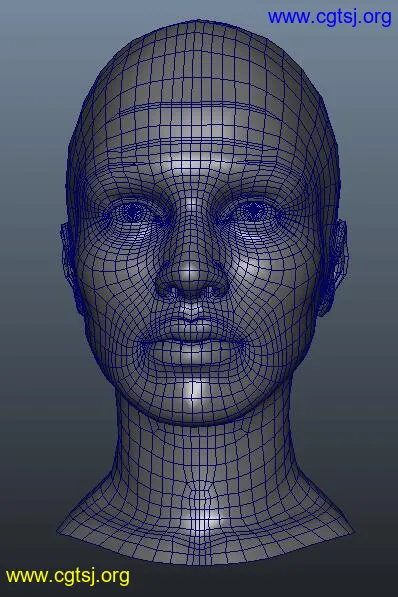The height and width of the screenshot is (597, 398).
Task: Select the lower lip faces on the model
Action: click(x=193, y=354)
